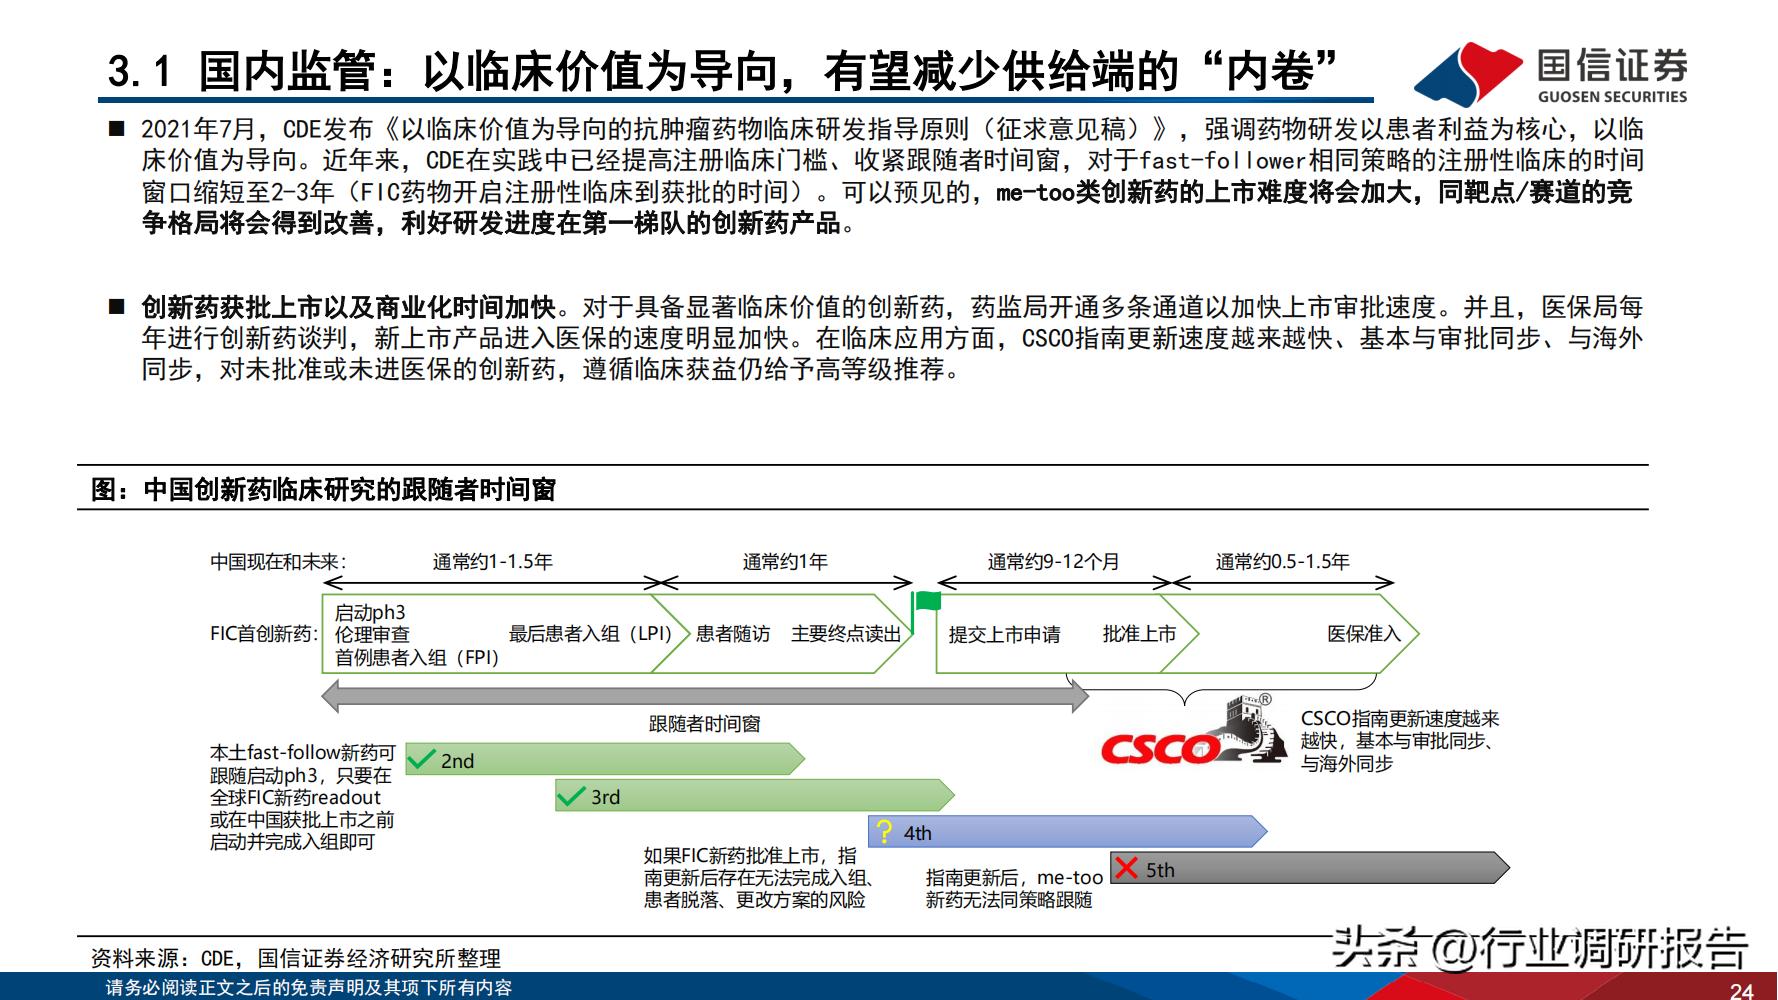The image size is (1778, 1000).
Task: Click the green checkmark on the 2nd bar
Action: 421,758
